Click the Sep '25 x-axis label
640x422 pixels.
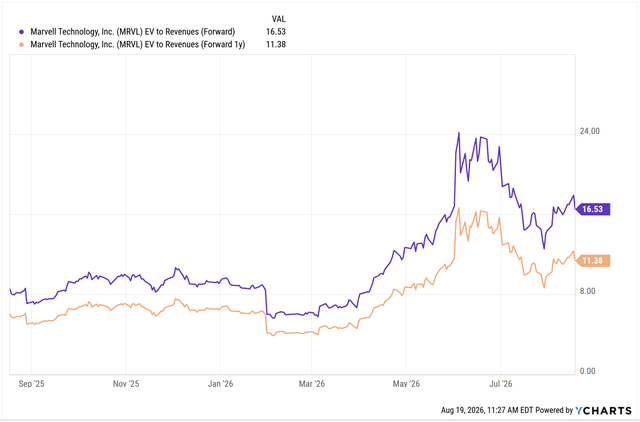tap(31, 384)
